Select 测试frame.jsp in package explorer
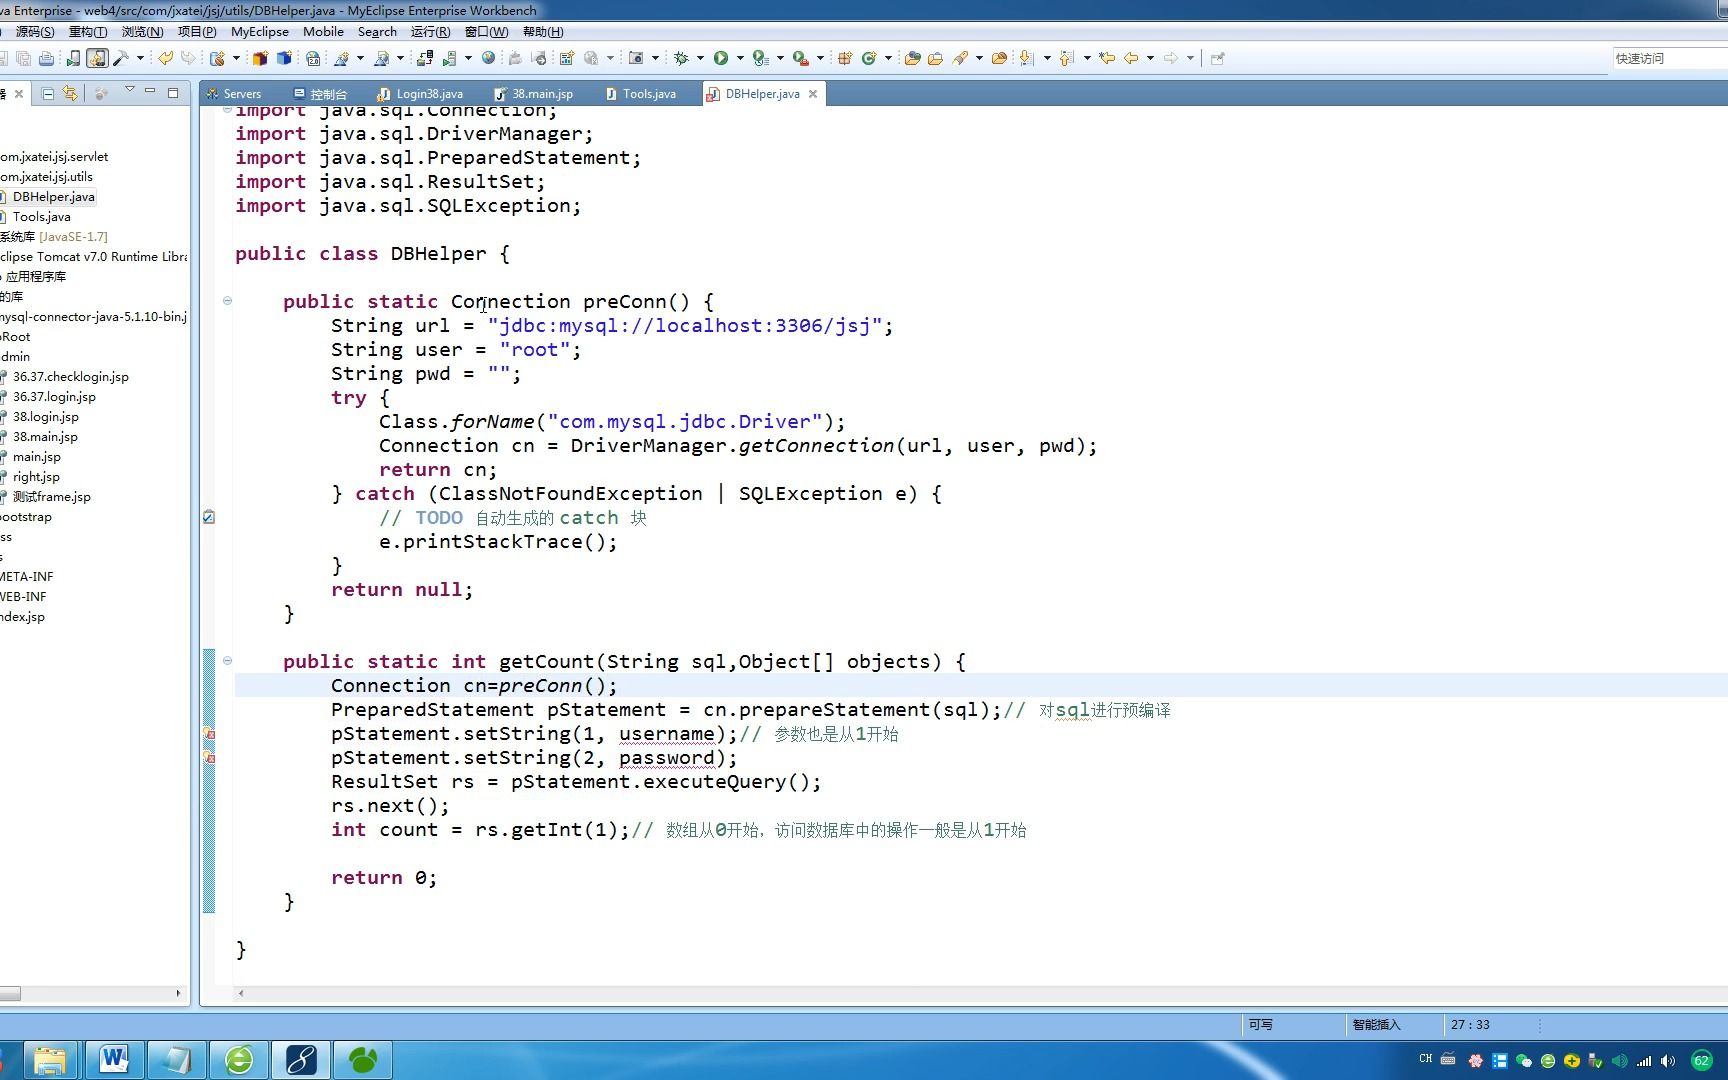The height and width of the screenshot is (1080, 1728). point(51,497)
